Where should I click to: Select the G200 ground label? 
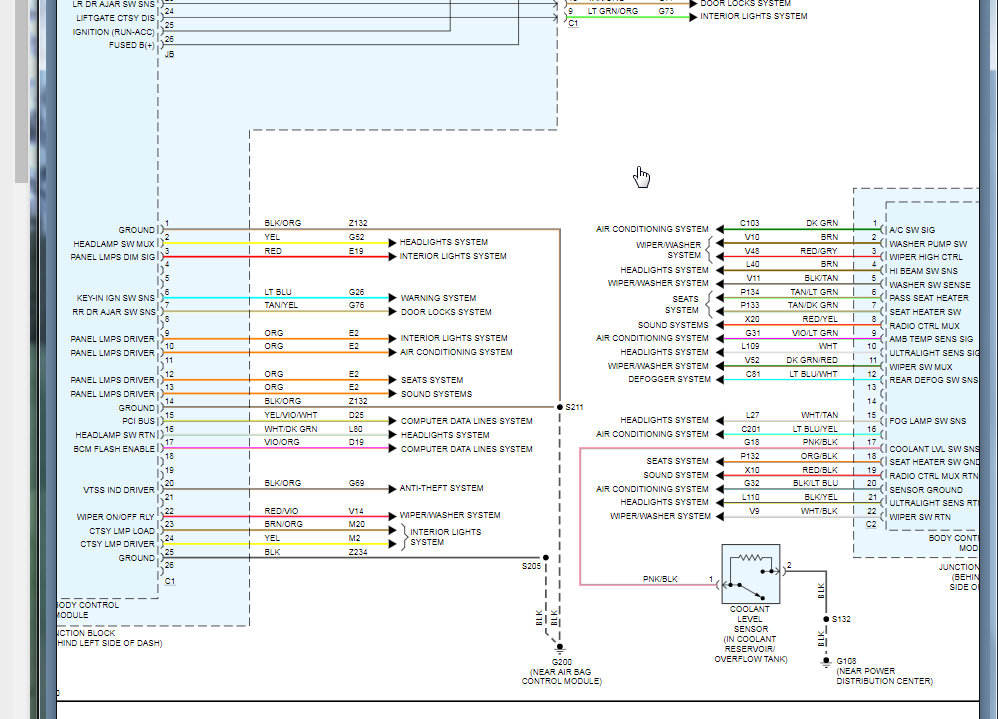[561, 662]
